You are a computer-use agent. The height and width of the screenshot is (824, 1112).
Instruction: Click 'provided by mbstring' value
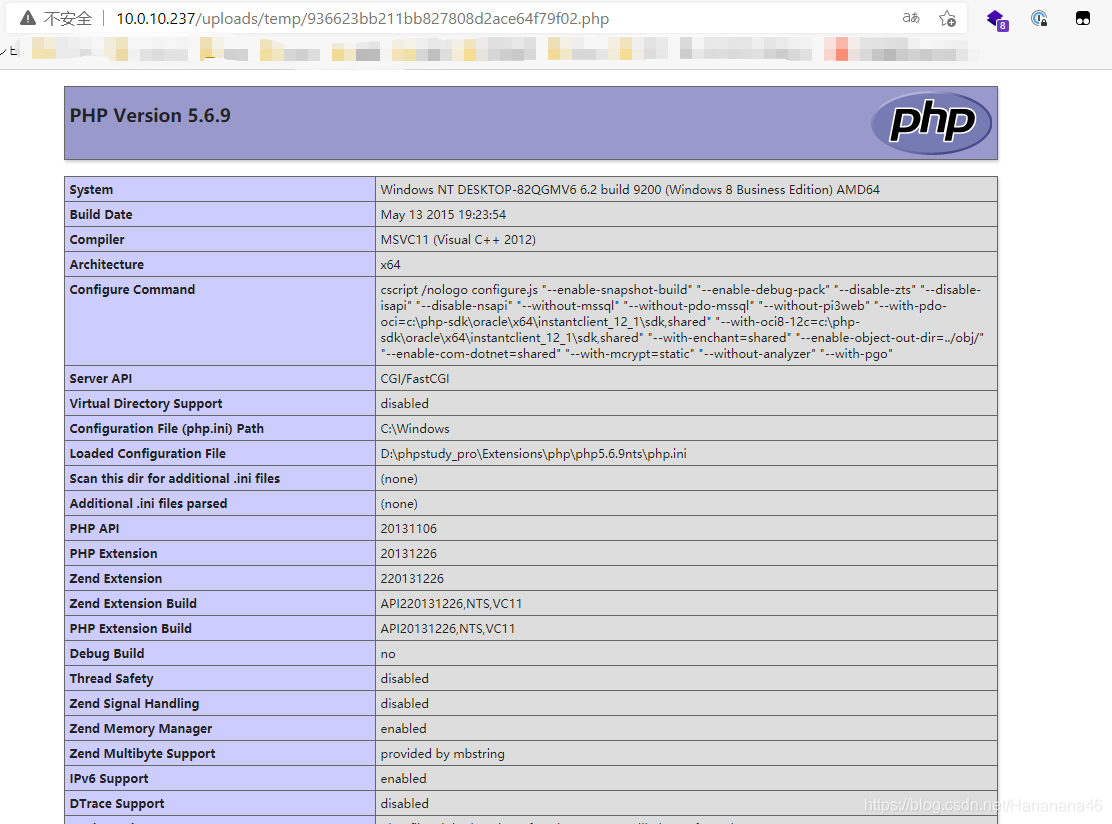point(443,753)
